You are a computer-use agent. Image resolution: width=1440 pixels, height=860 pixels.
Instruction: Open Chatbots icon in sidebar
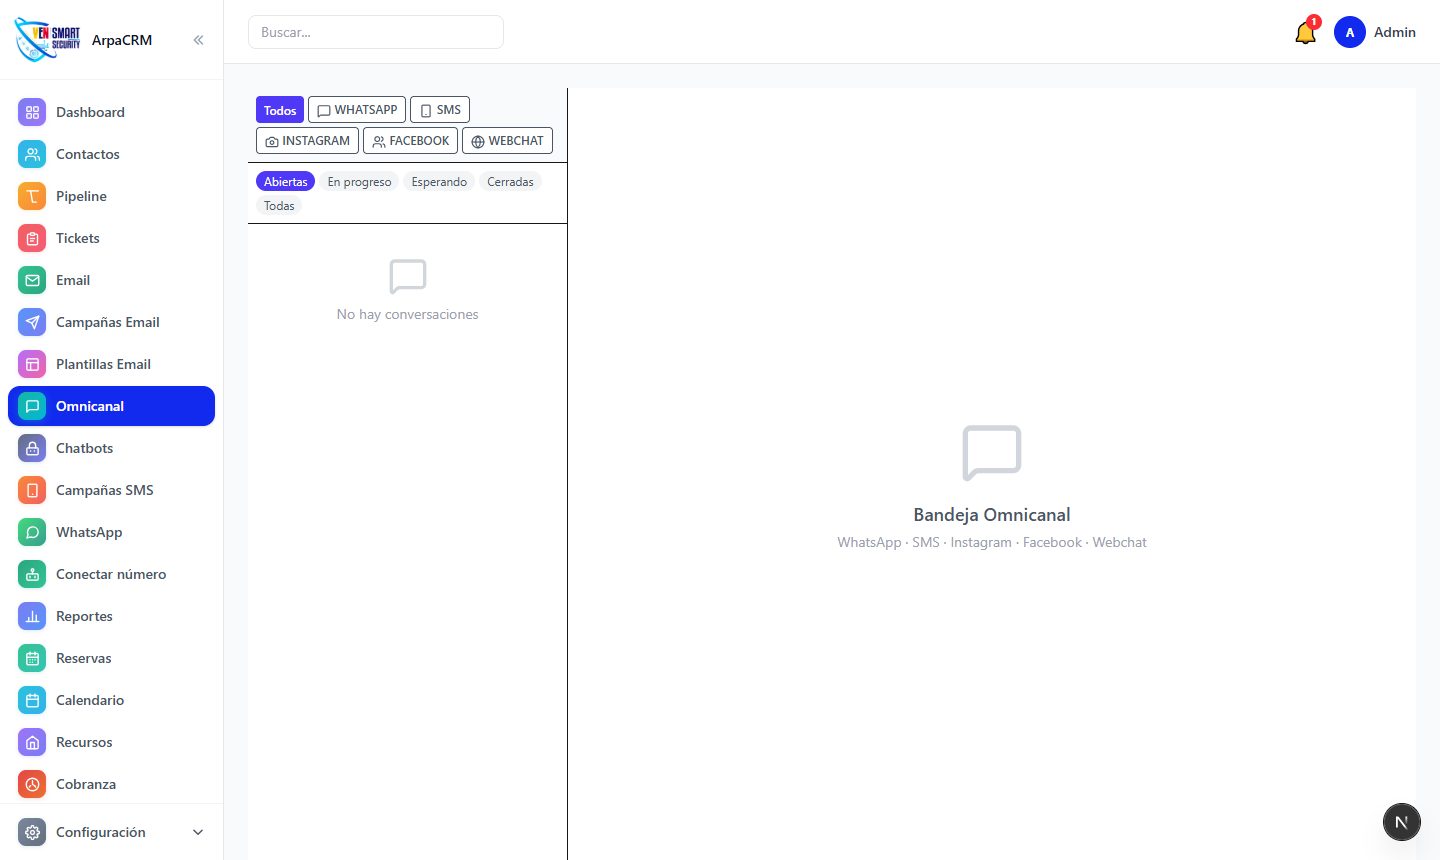click(x=32, y=448)
